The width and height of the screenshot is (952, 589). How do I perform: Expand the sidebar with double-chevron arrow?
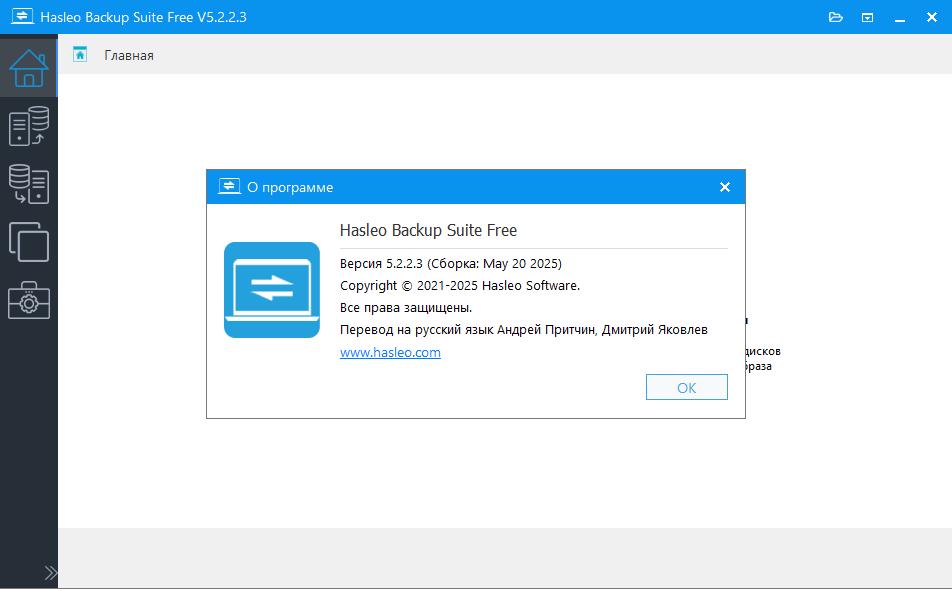tap(51, 573)
